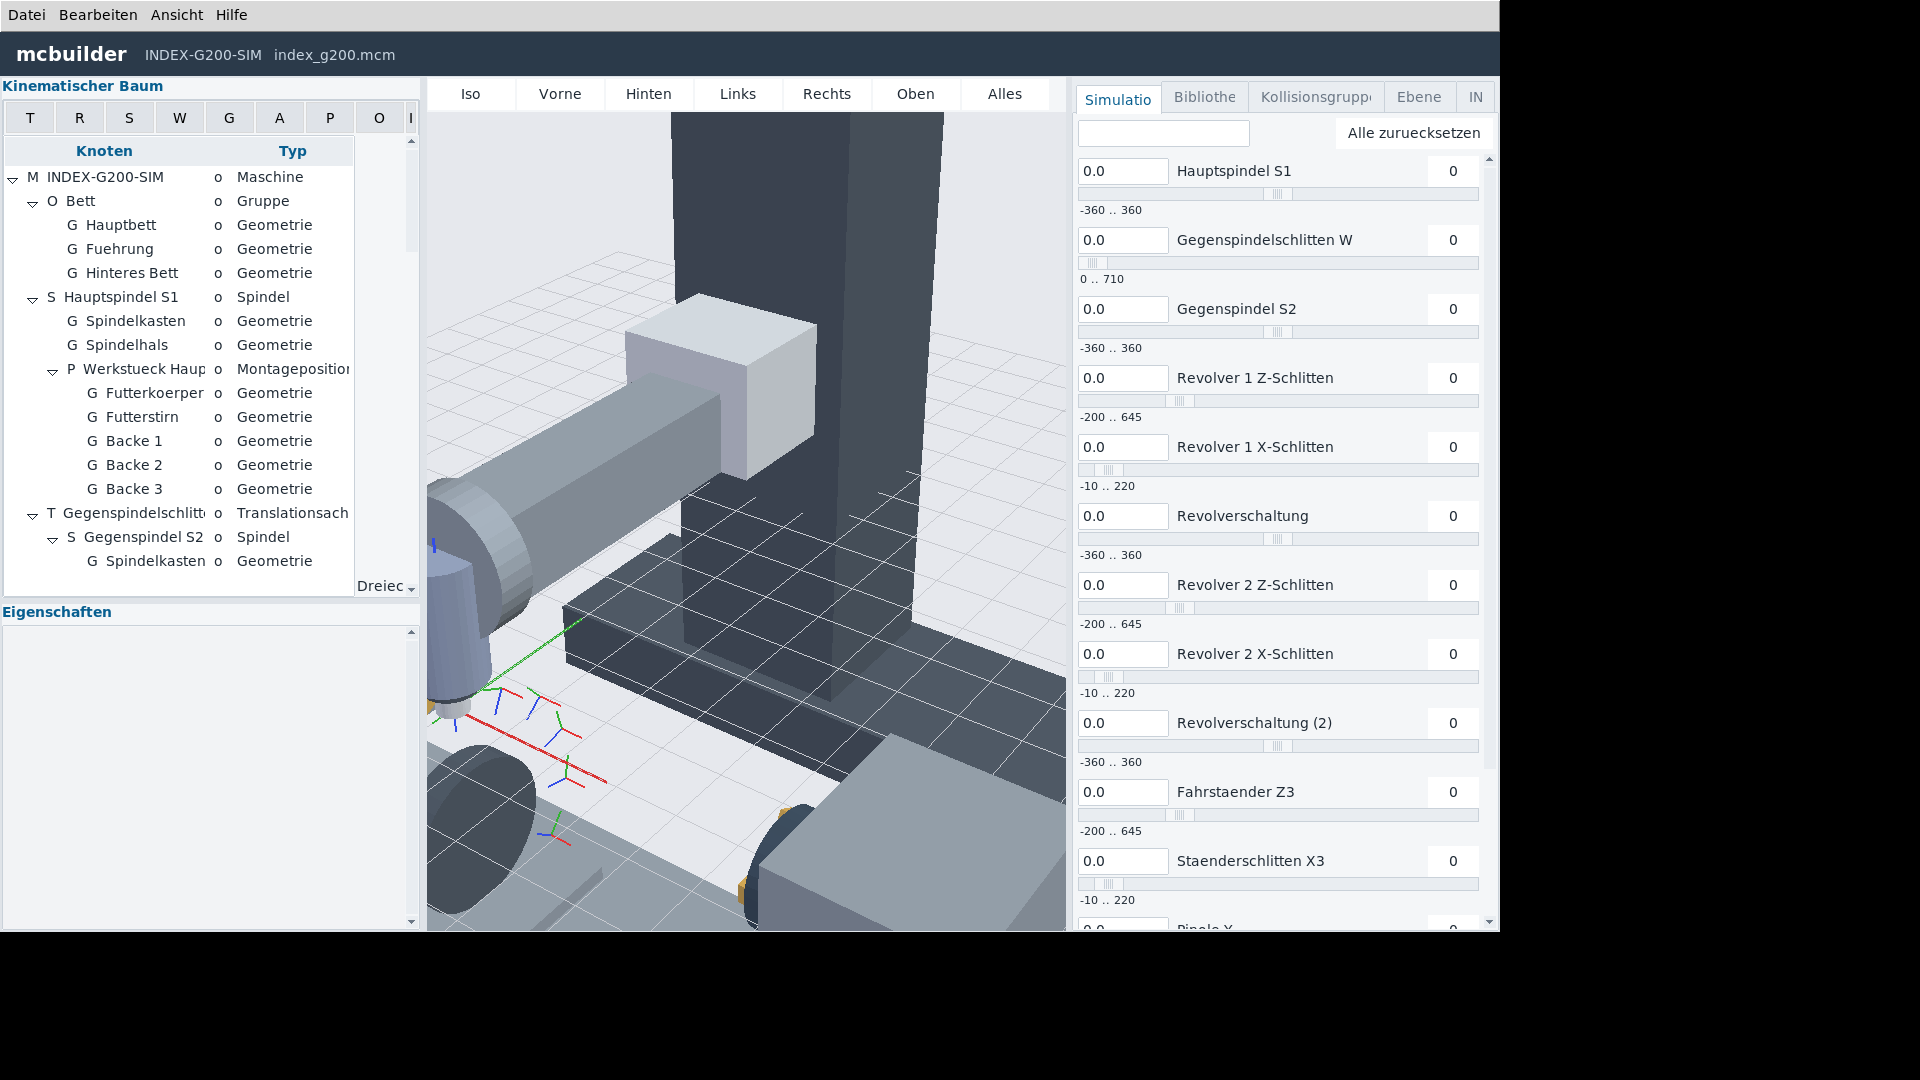Open the Datei menu
Screen dimensions: 1920x1080
pyautogui.click(x=27, y=15)
